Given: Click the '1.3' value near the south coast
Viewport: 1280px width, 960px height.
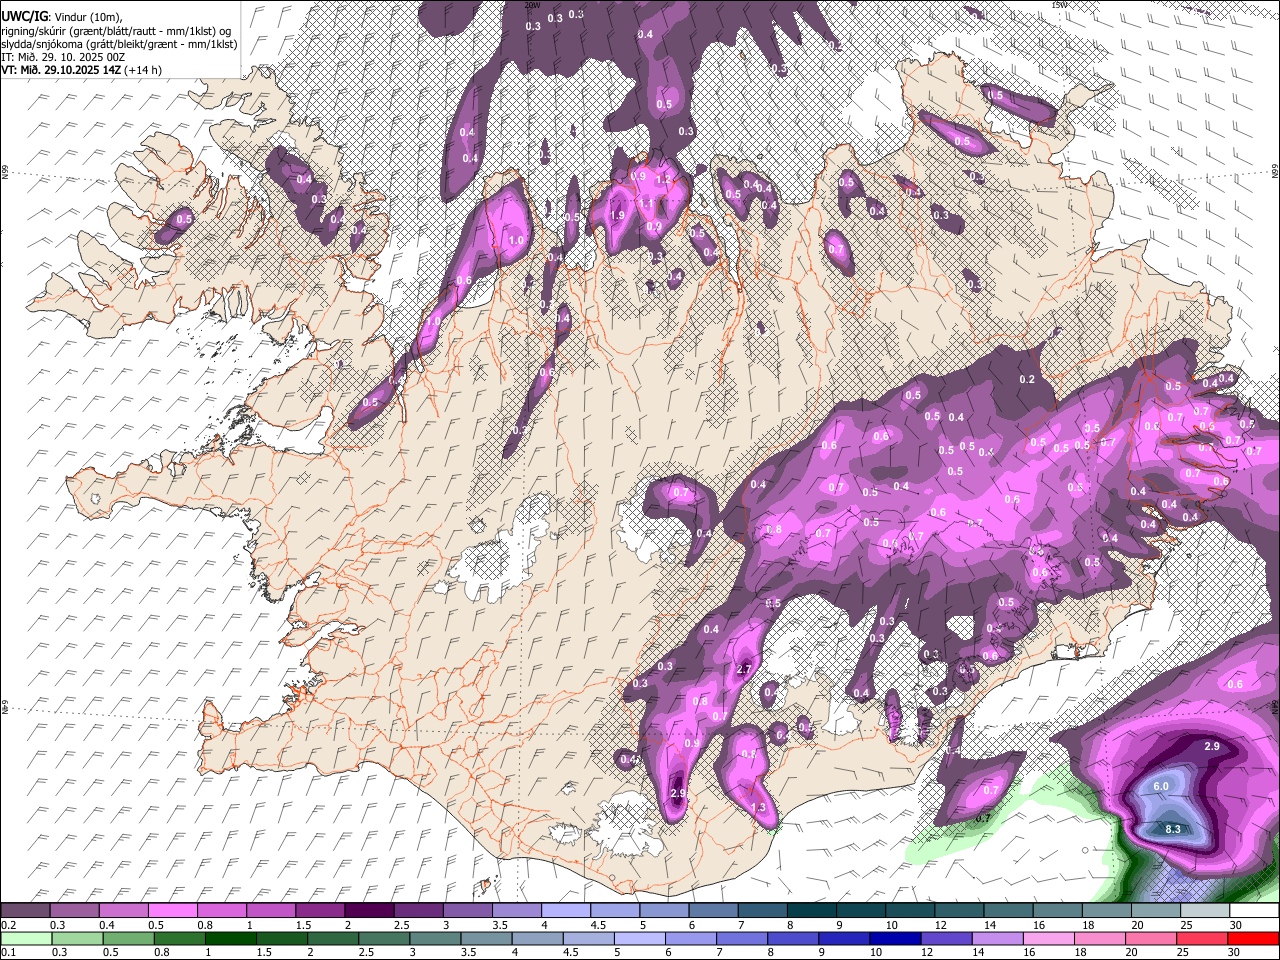Looking at the screenshot, I should tap(758, 807).
